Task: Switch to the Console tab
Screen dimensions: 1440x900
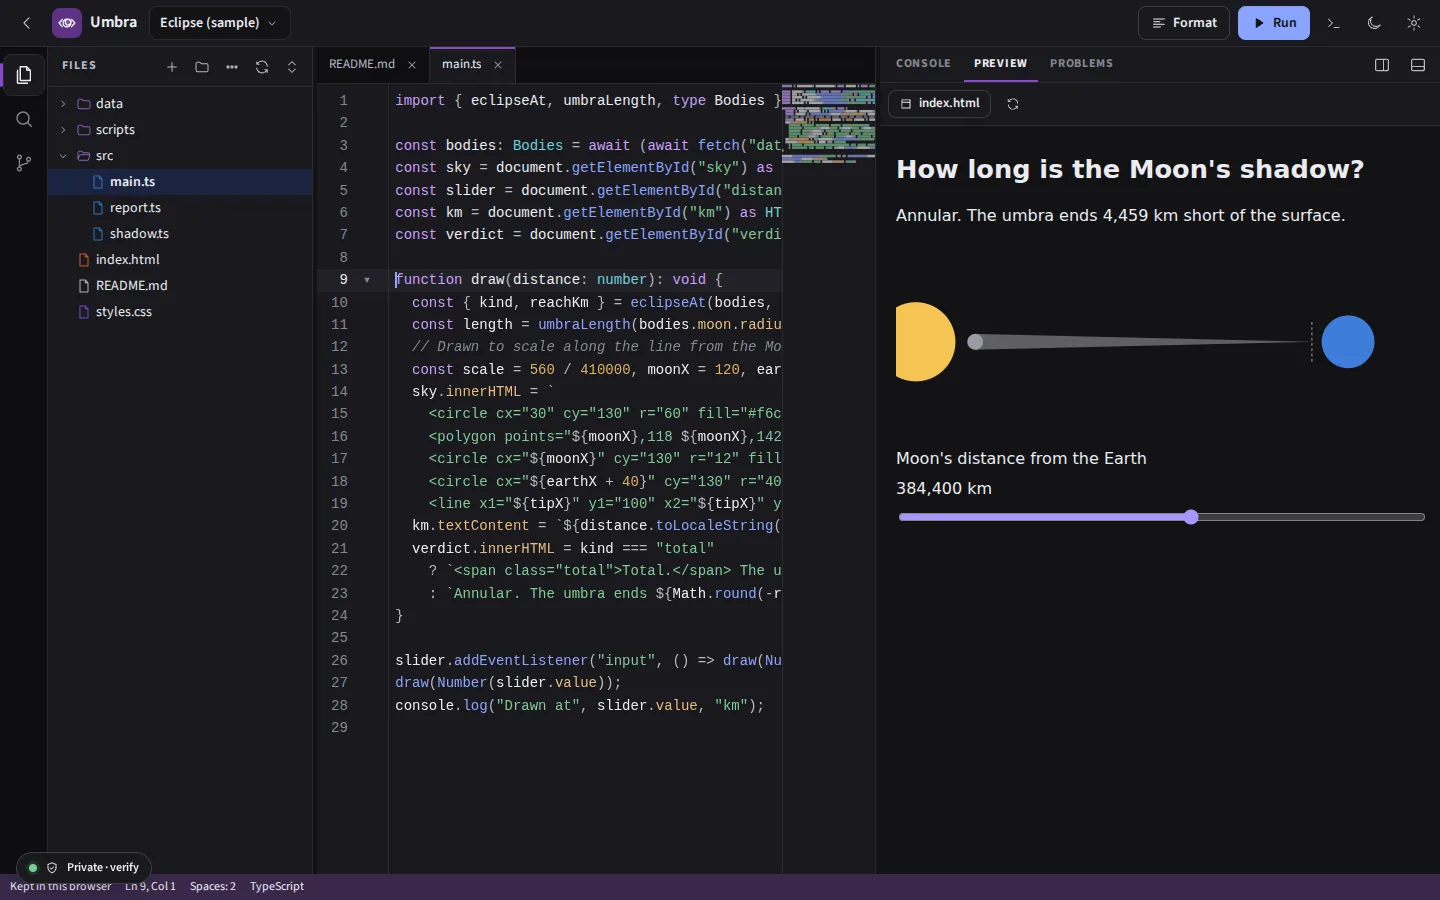Action: coord(923,63)
